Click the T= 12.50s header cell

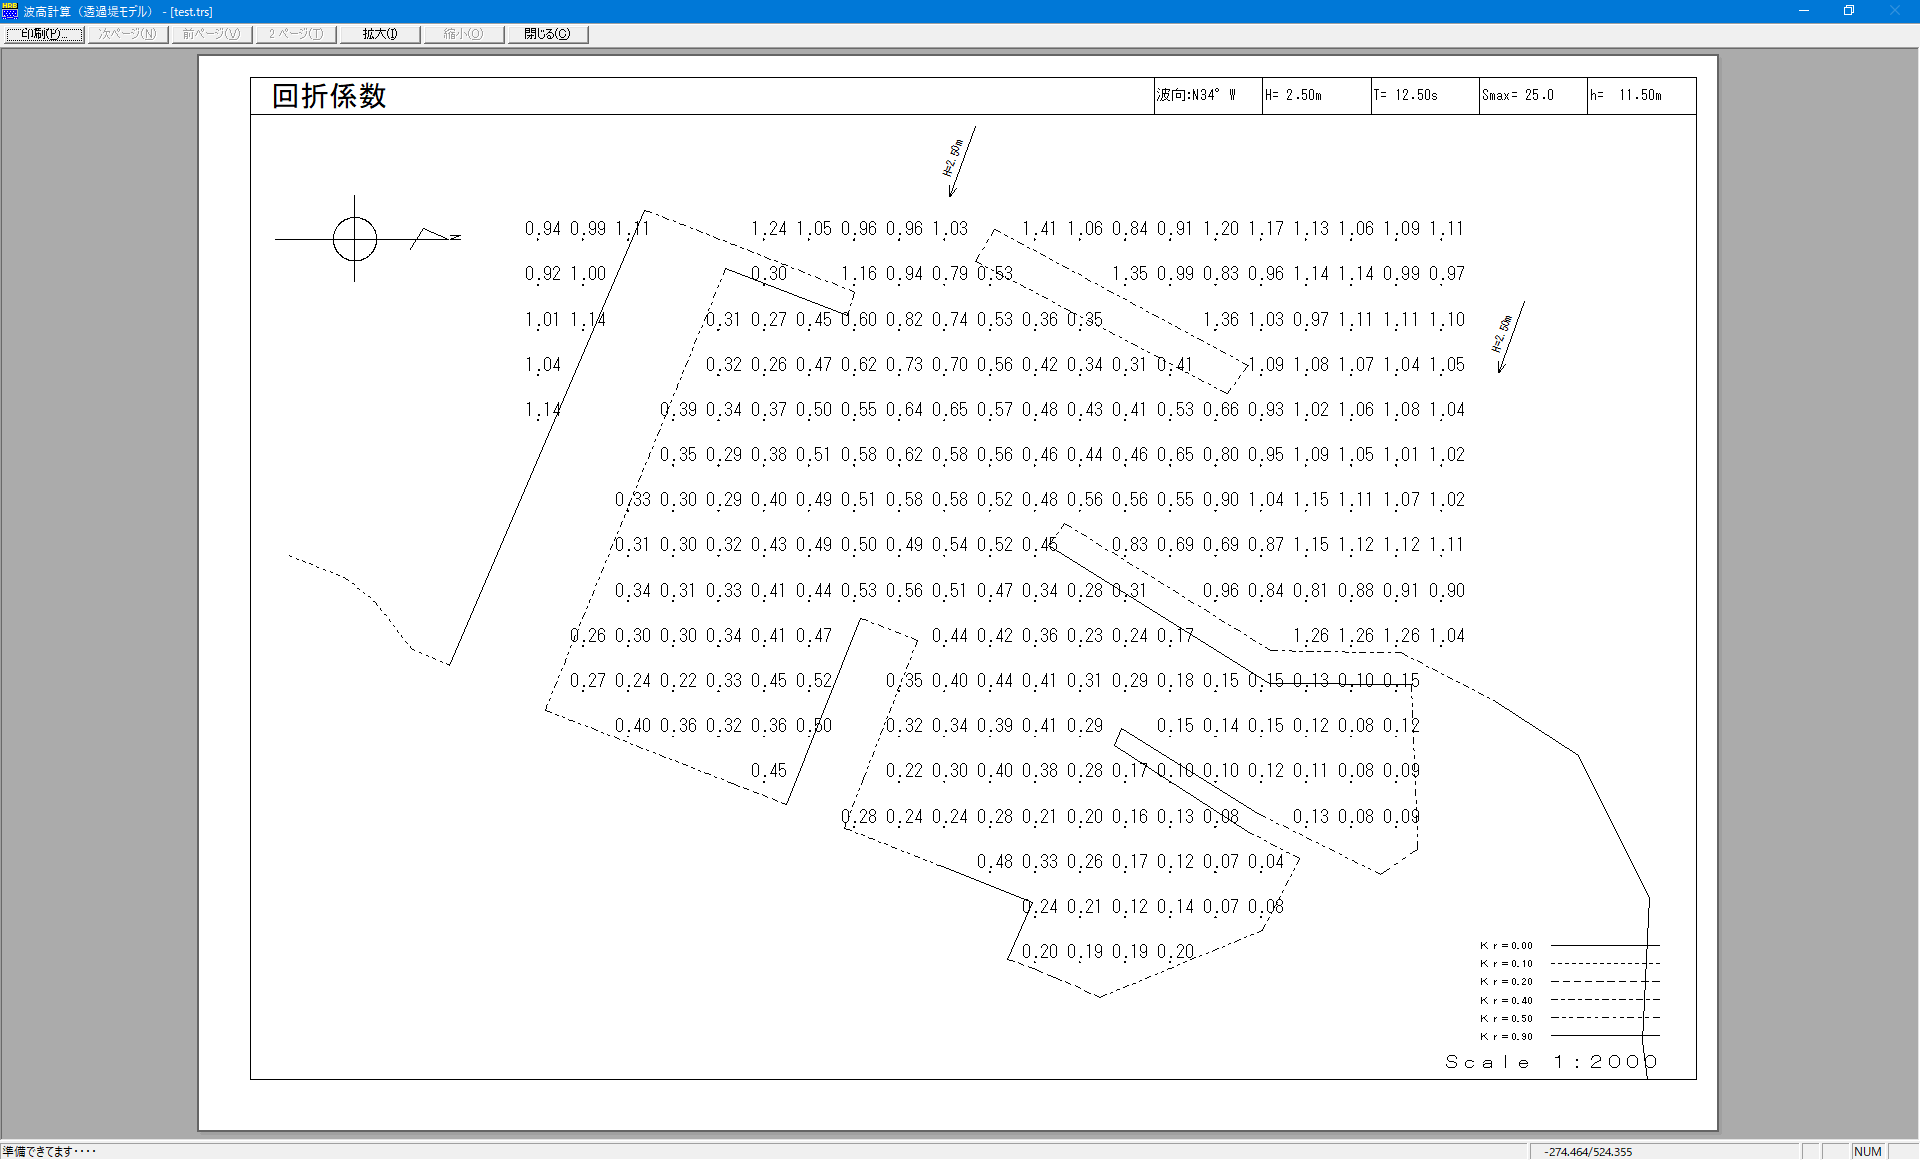pos(1425,96)
